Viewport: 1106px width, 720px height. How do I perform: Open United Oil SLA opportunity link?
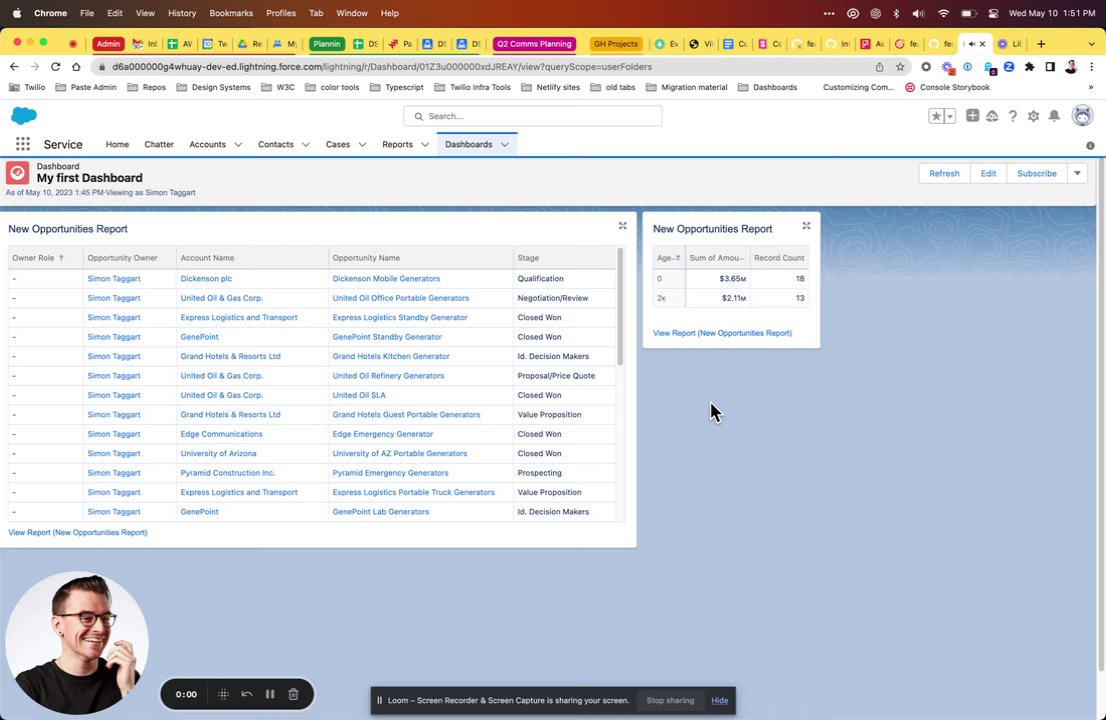click(x=359, y=395)
